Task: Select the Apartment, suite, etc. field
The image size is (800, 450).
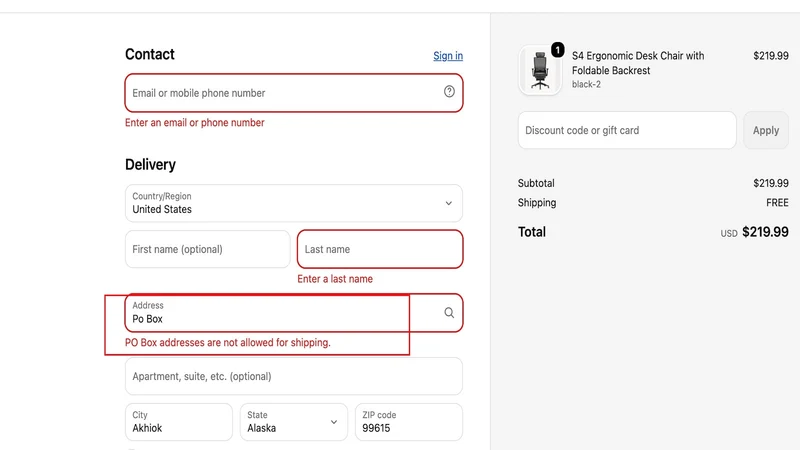Action: 294,376
